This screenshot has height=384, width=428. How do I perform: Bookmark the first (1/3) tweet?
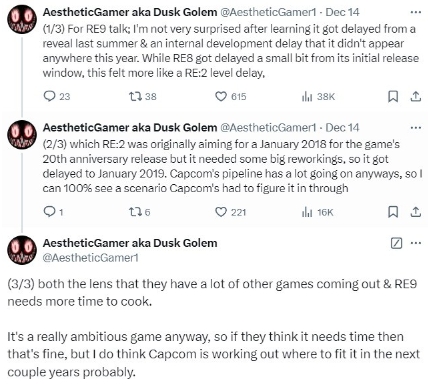[393, 97]
